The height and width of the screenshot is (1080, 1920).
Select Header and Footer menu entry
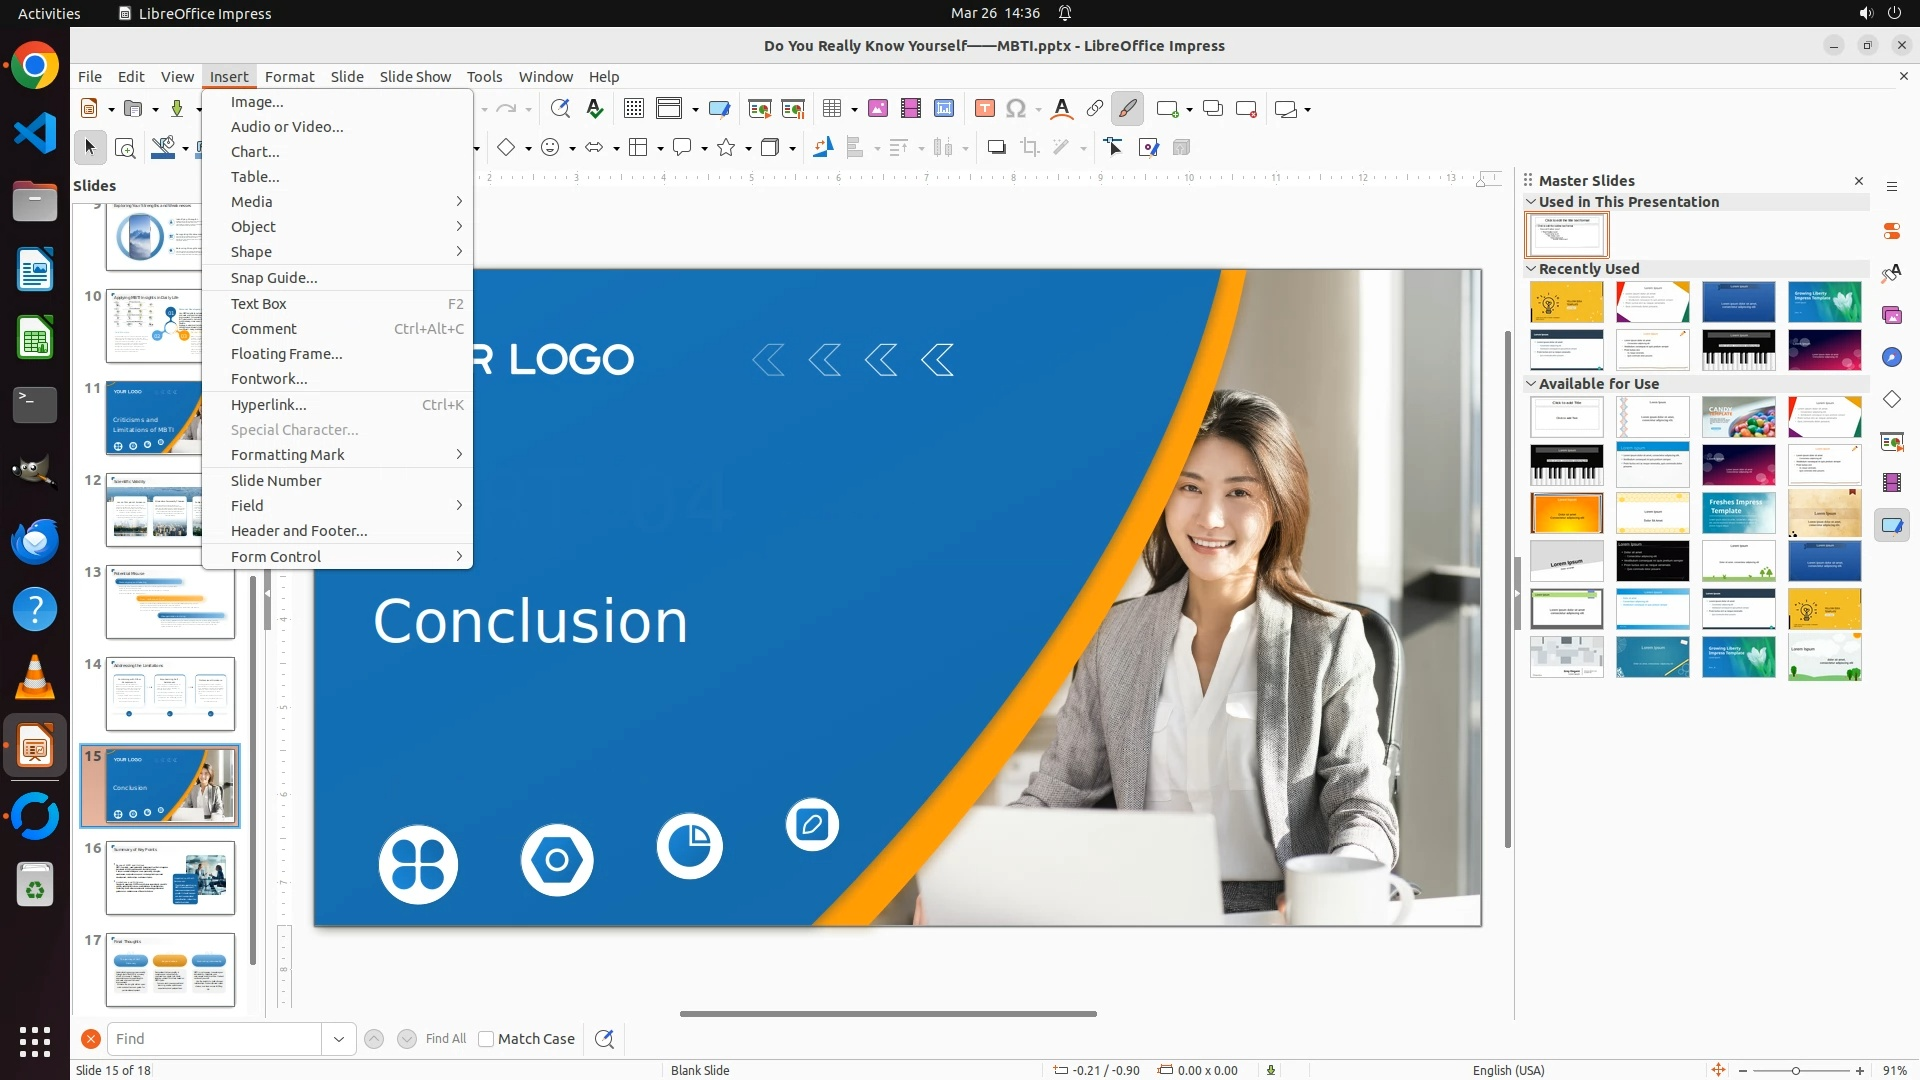(x=299, y=531)
